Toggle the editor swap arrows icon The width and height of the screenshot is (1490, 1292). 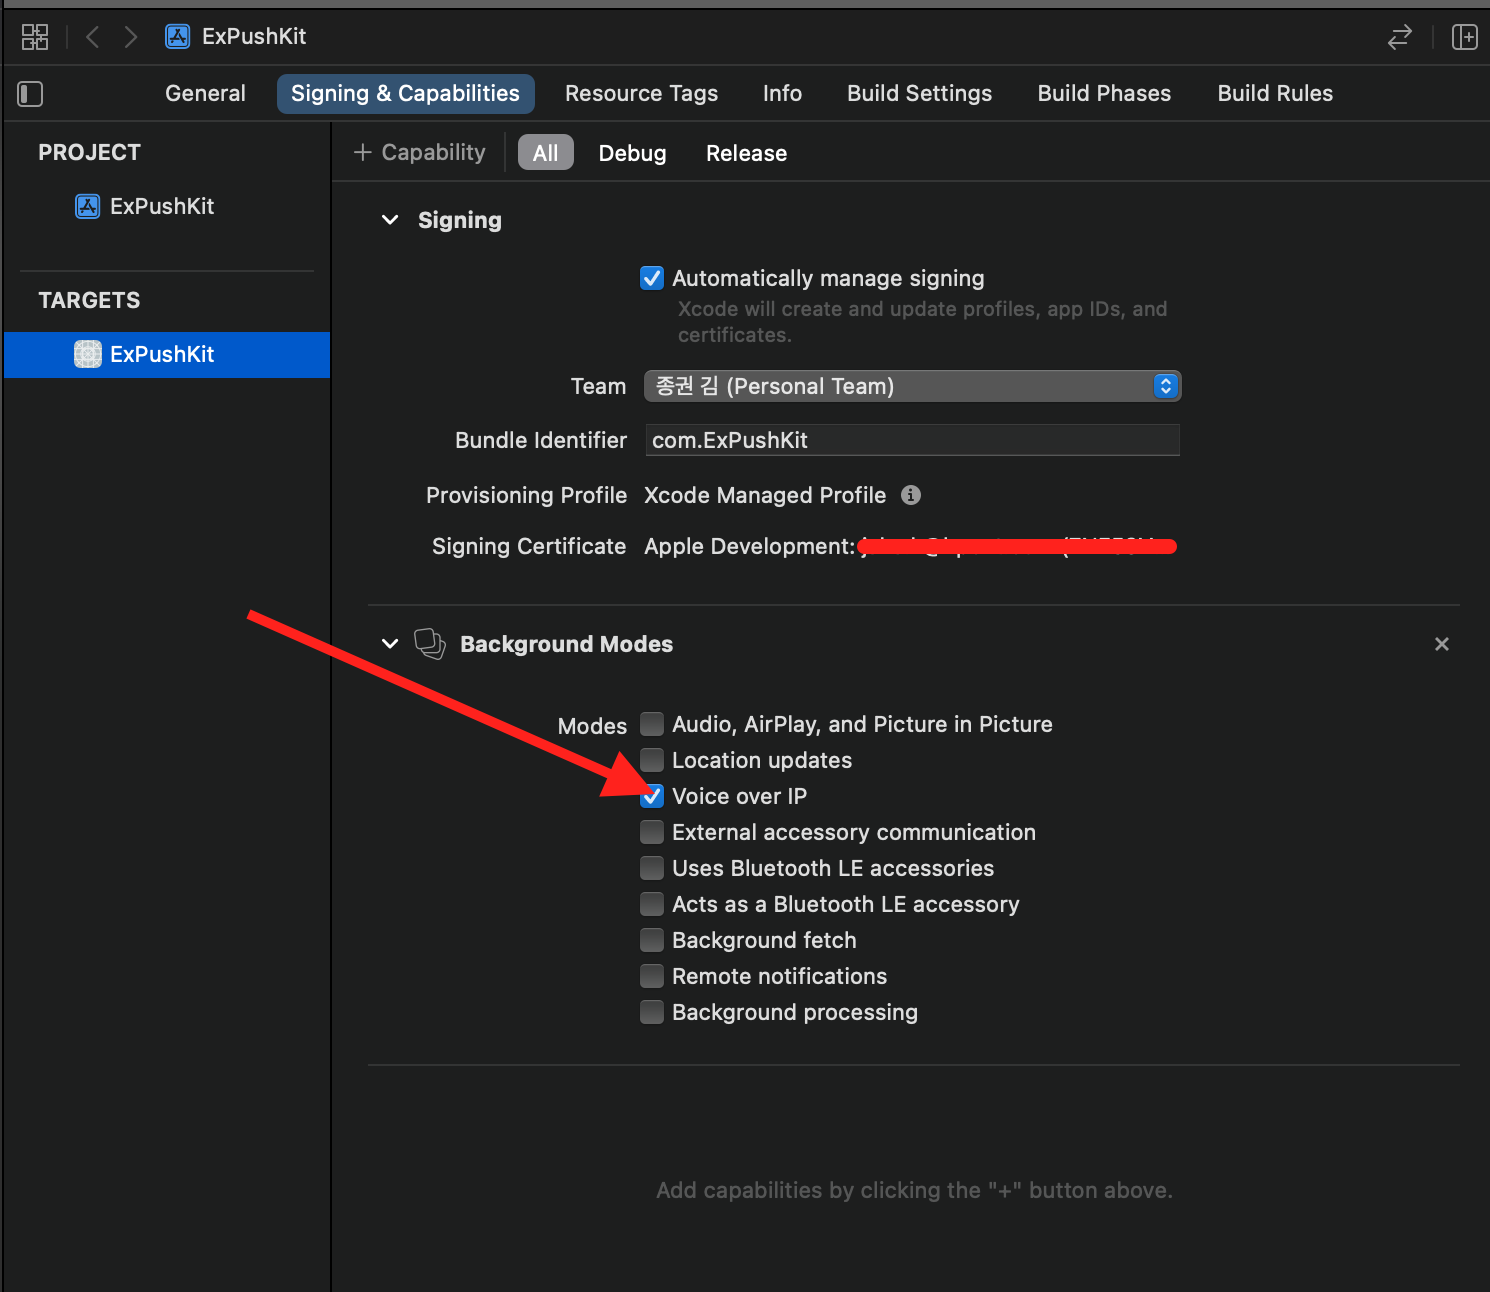[1400, 37]
